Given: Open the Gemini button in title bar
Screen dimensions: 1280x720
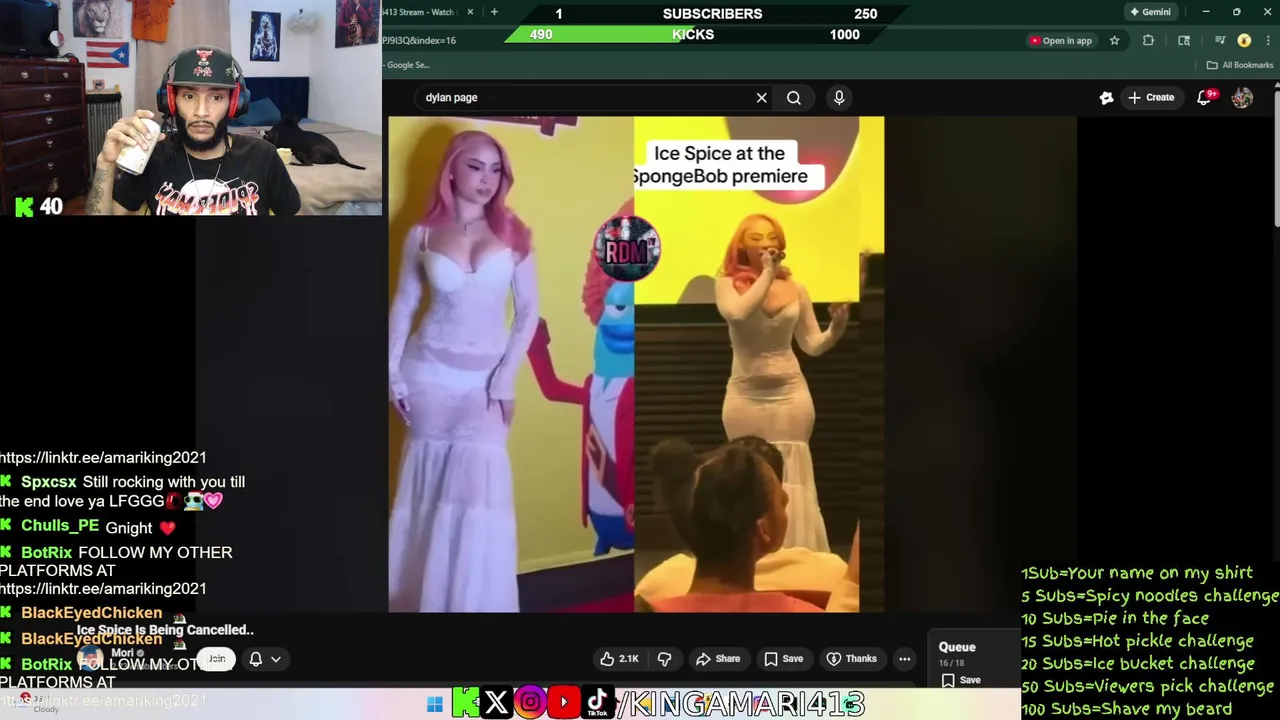Looking at the screenshot, I should click(1150, 12).
